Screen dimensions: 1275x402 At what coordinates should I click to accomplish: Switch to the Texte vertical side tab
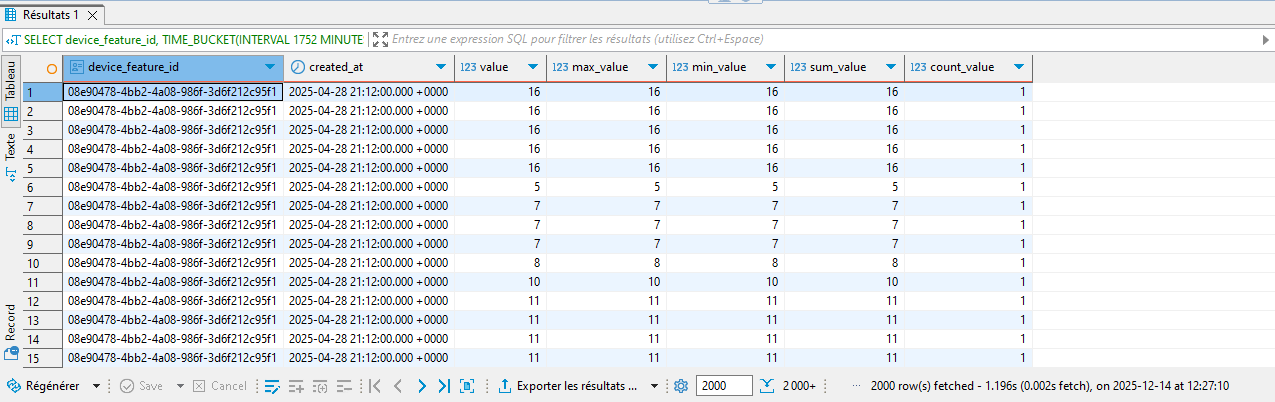point(11,158)
